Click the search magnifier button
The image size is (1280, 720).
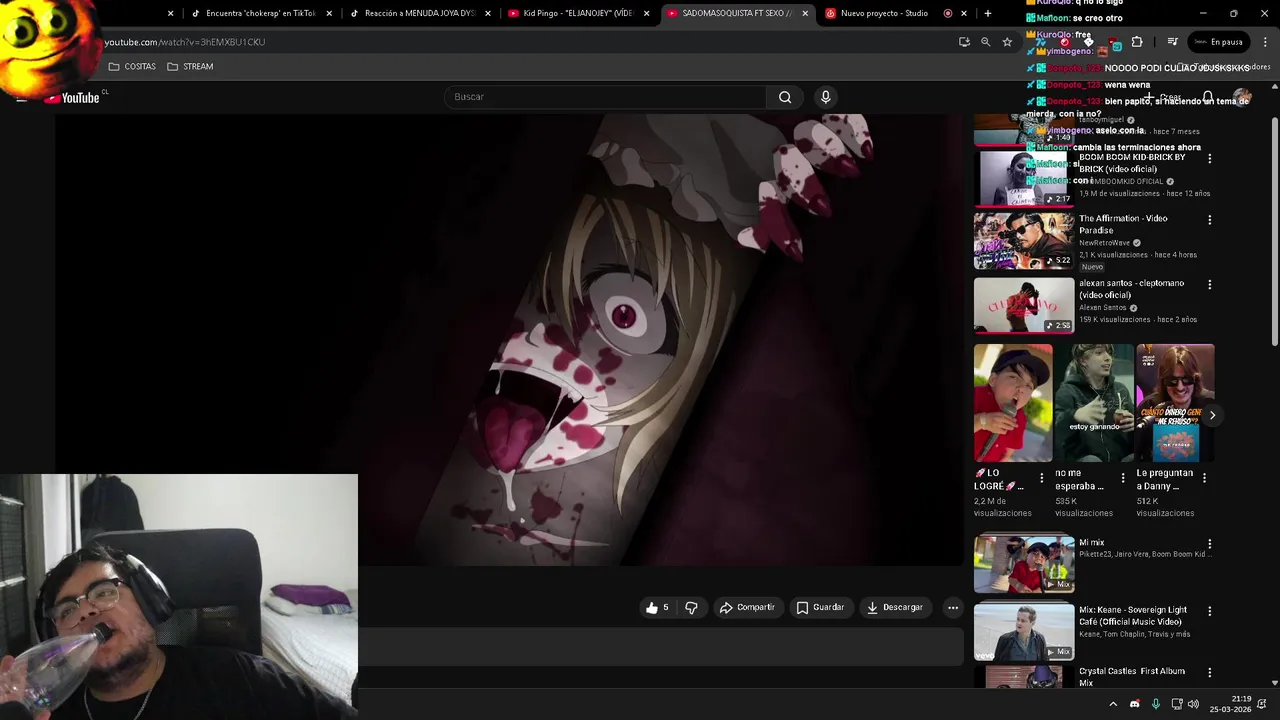[x=785, y=97]
